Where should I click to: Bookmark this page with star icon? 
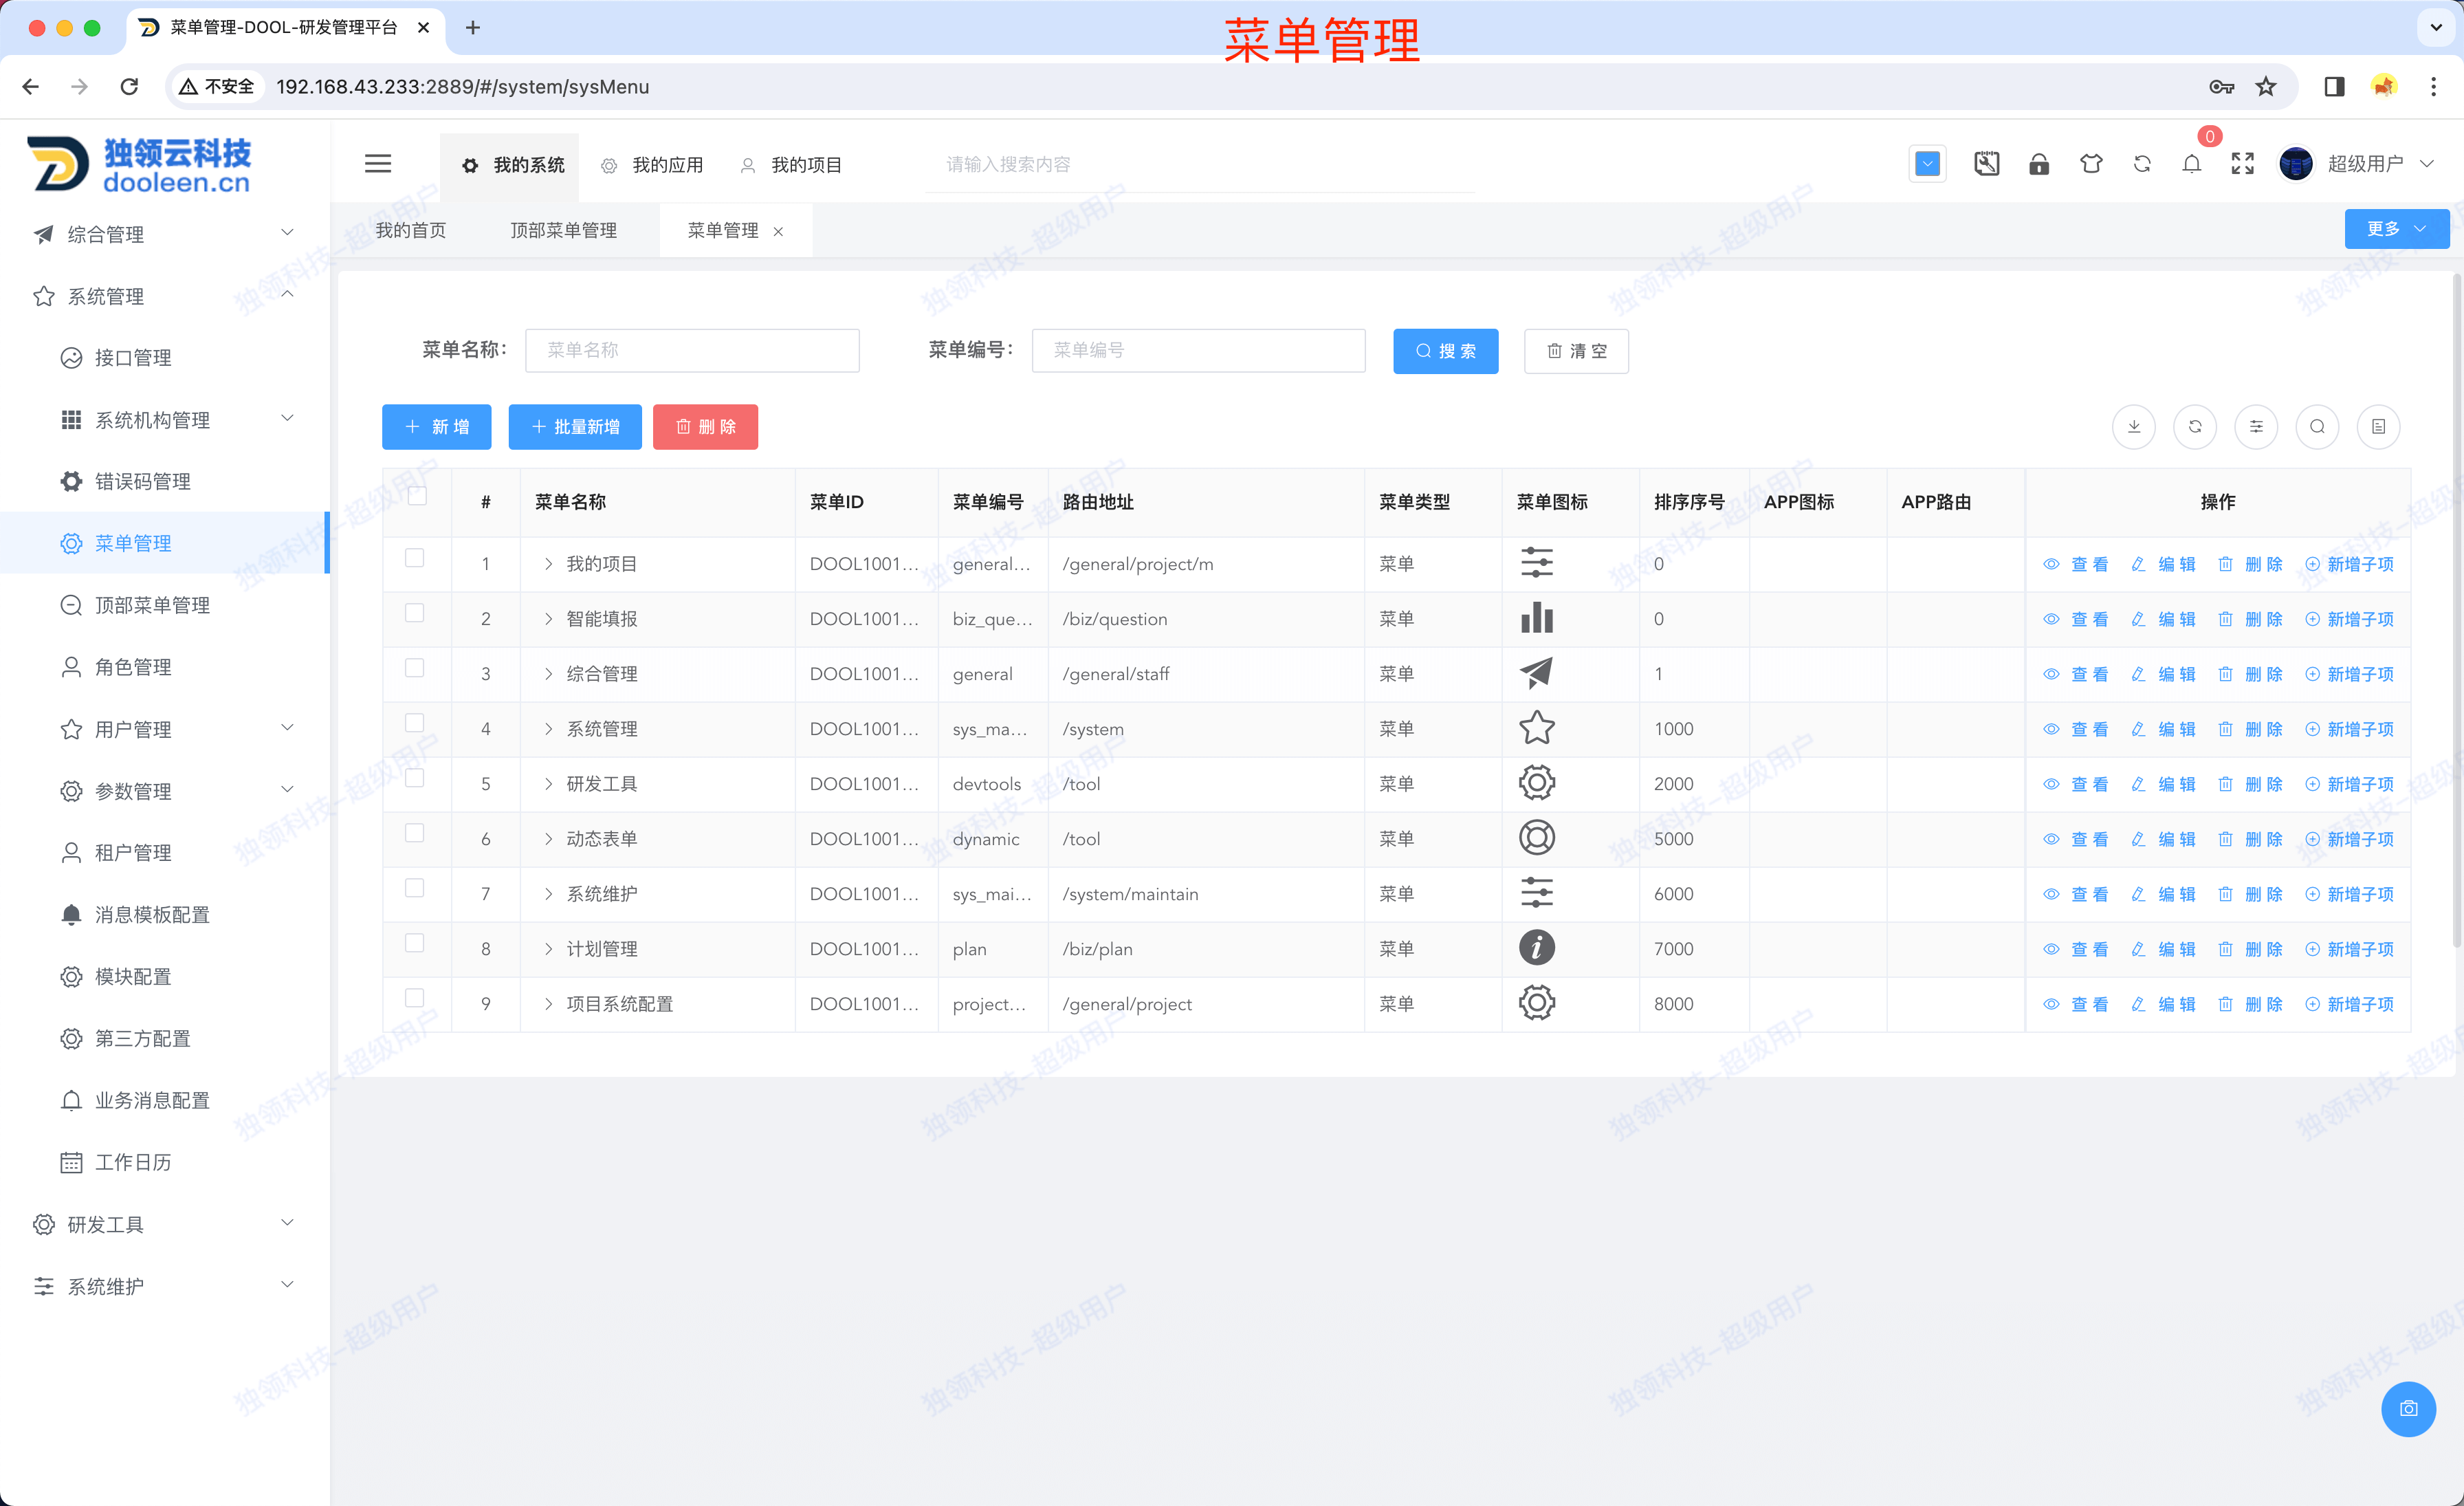coord(2266,87)
